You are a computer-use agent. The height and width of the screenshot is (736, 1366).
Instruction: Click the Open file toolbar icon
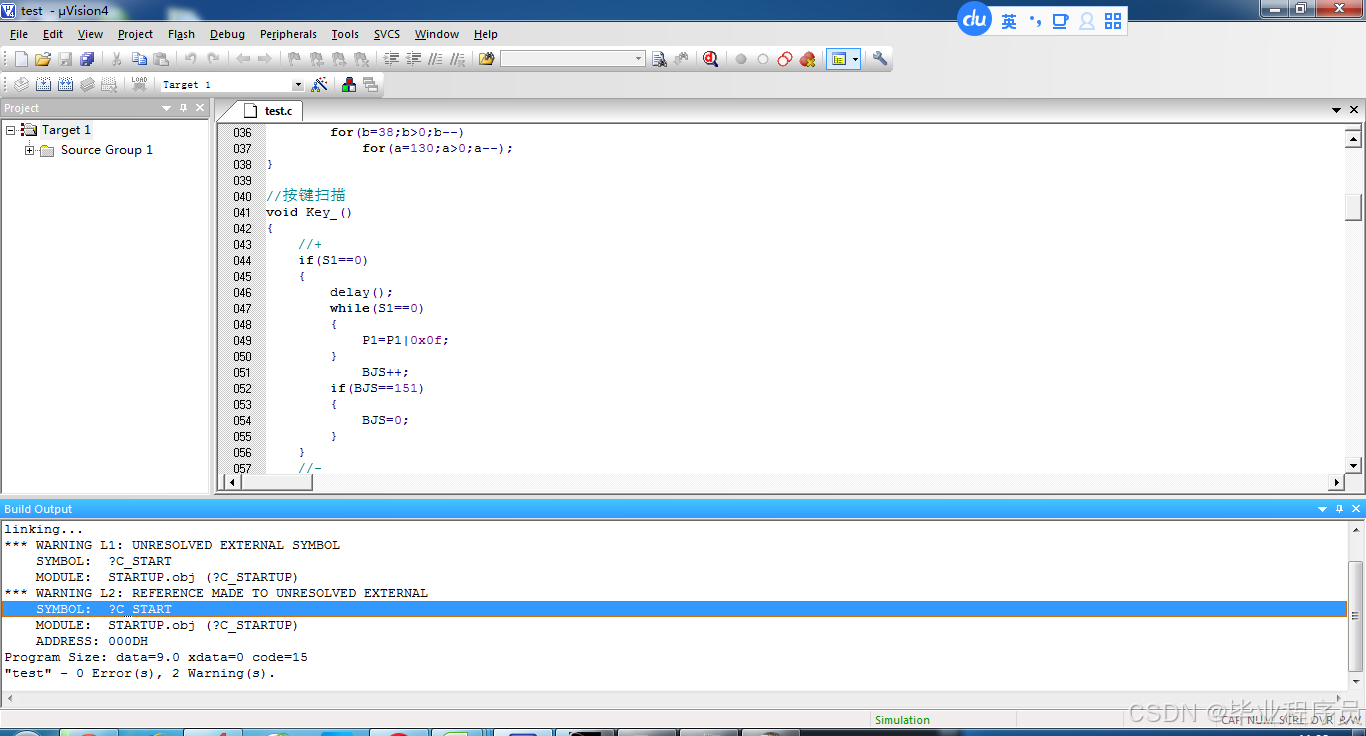(x=43, y=60)
